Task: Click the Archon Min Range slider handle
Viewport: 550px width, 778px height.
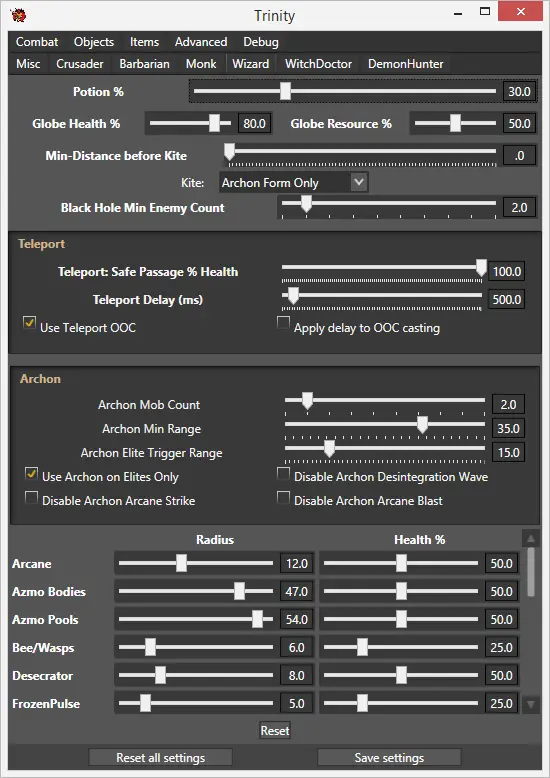Action: coord(422,424)
